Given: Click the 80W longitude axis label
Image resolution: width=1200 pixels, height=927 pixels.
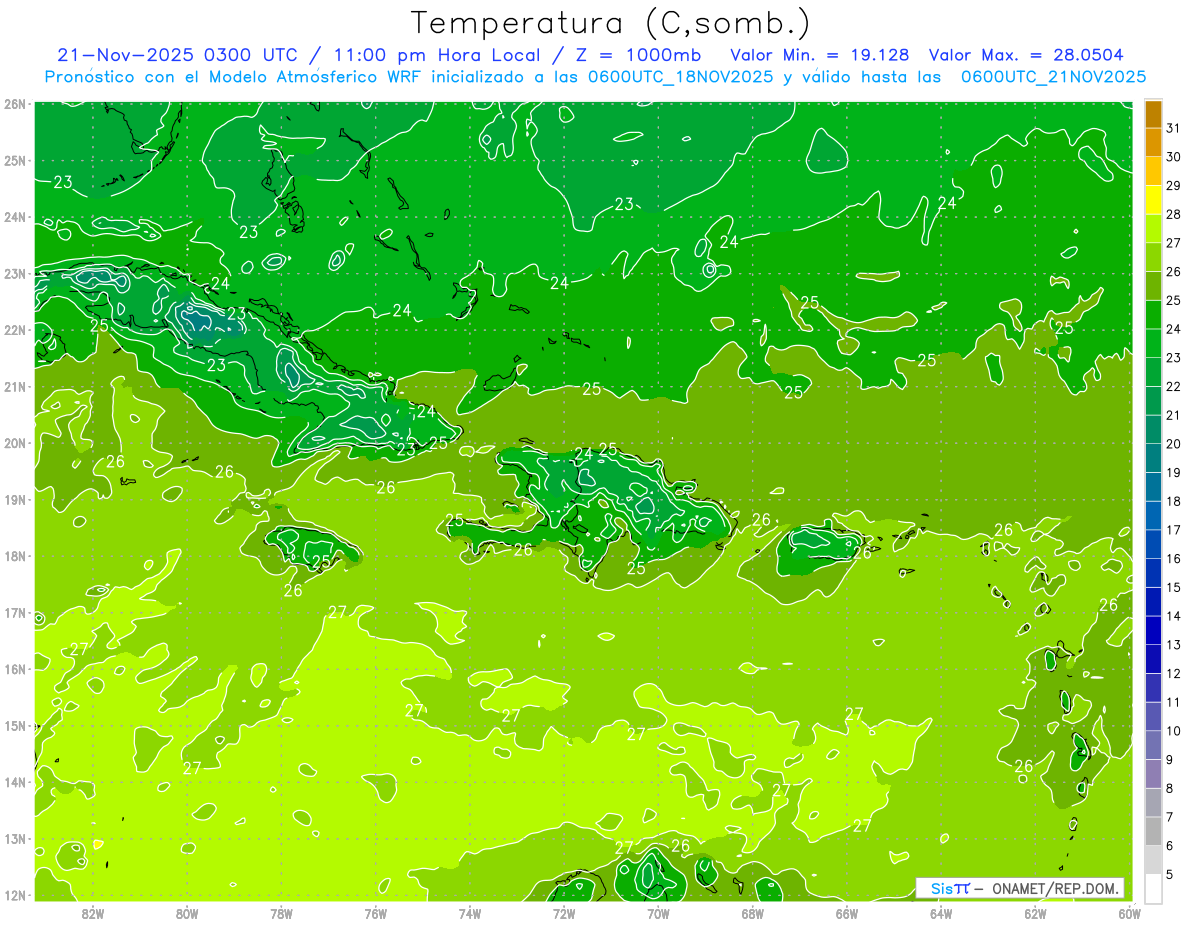Looking at the screenshot, I should coord(187,912).
